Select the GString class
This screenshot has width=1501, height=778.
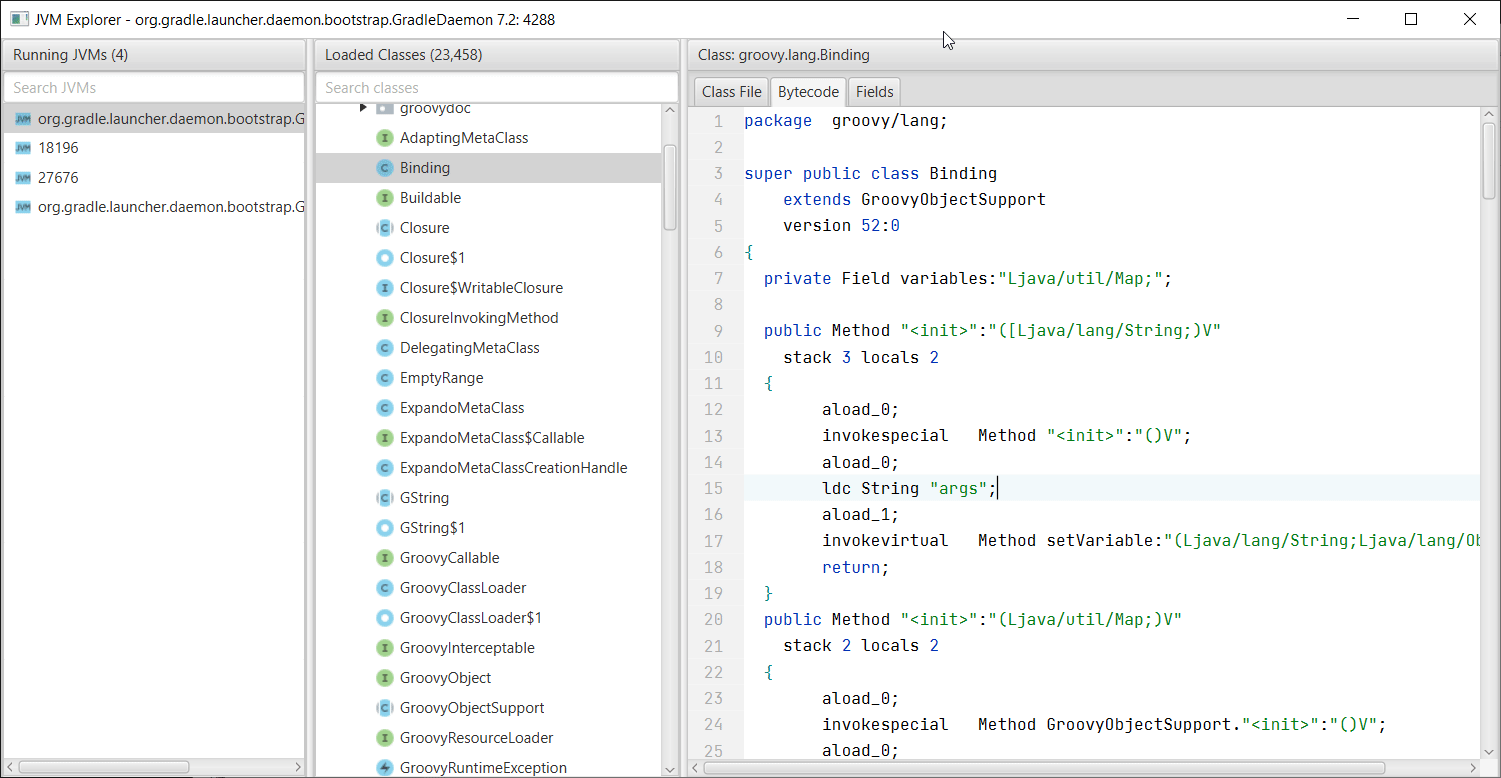[x=489, y=498]
